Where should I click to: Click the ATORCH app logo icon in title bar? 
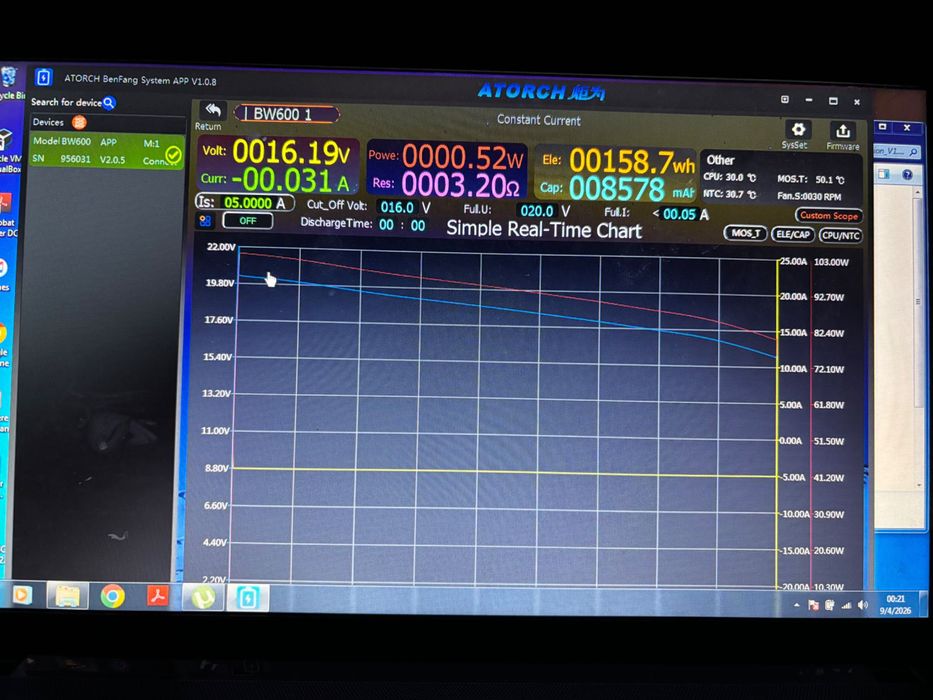point(43,77)
